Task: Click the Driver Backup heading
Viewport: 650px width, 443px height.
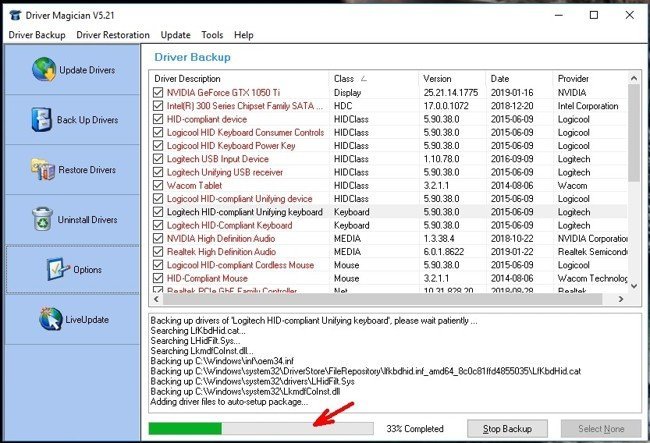Action: [192, 57]
